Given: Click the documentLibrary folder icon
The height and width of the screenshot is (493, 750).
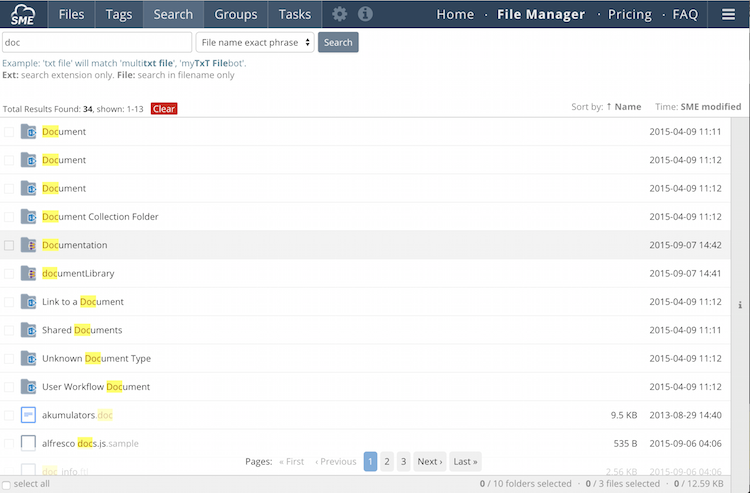Looking at the screenshot, I should pos(29,273).
